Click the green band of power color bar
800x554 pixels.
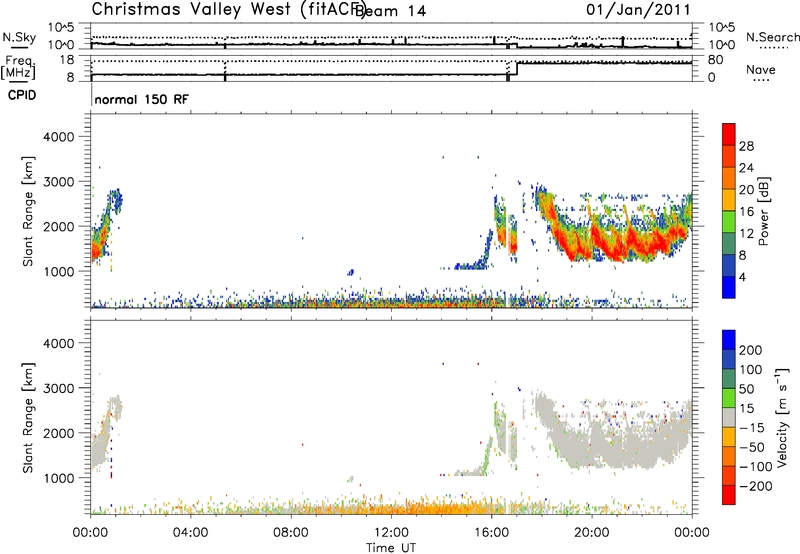(x=729, y=221)
